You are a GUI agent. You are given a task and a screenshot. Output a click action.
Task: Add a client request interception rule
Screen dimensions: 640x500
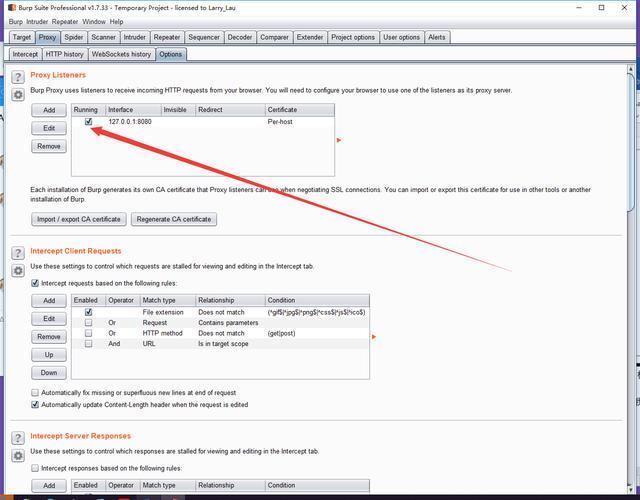[x=49, y=301]
